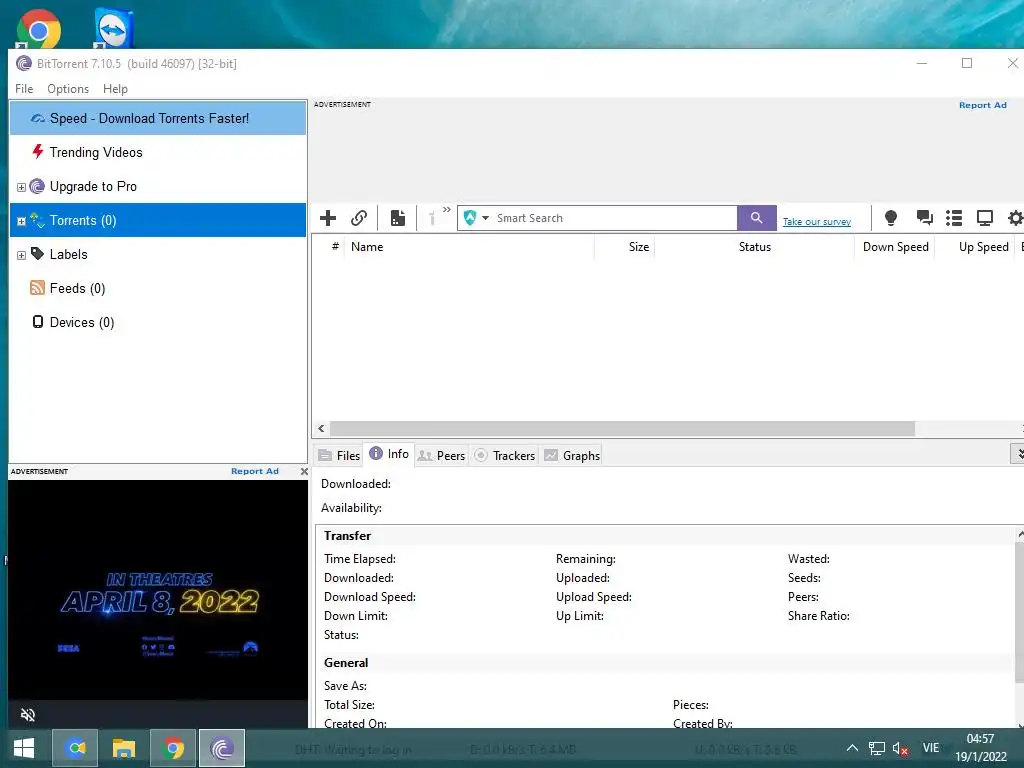The width and height of the screenshot is (1024, 768).
Task: Open preferences gear icon
Action: coord(1016,218)
